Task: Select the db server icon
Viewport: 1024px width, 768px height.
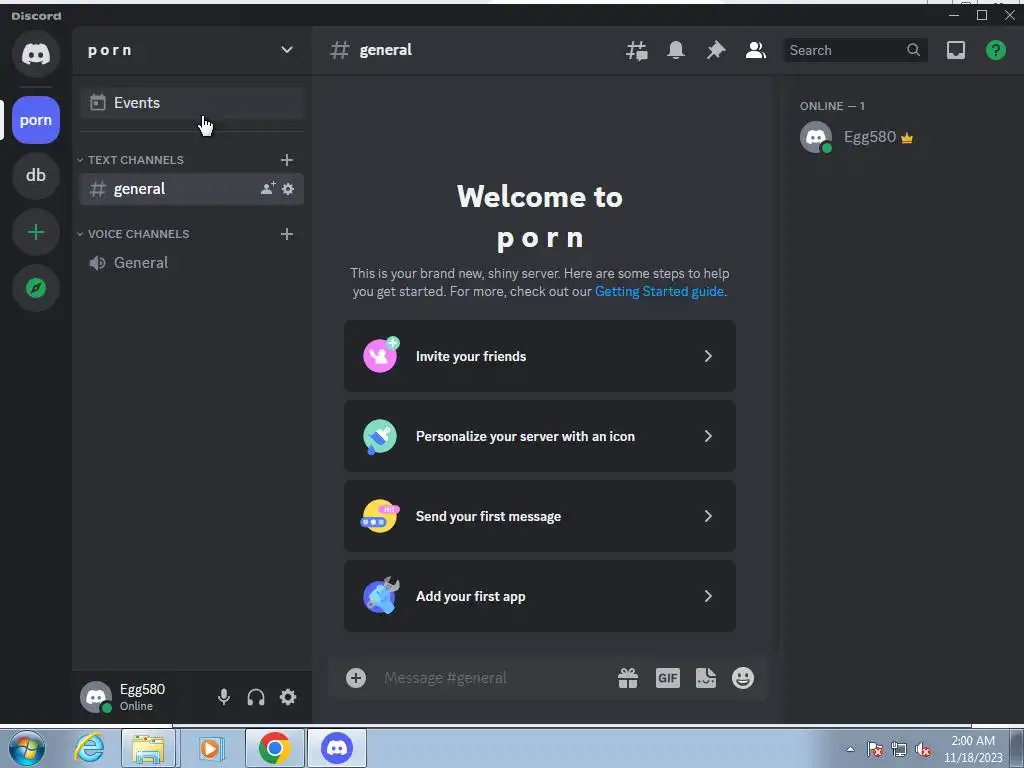Action: (x=36, y=175)
